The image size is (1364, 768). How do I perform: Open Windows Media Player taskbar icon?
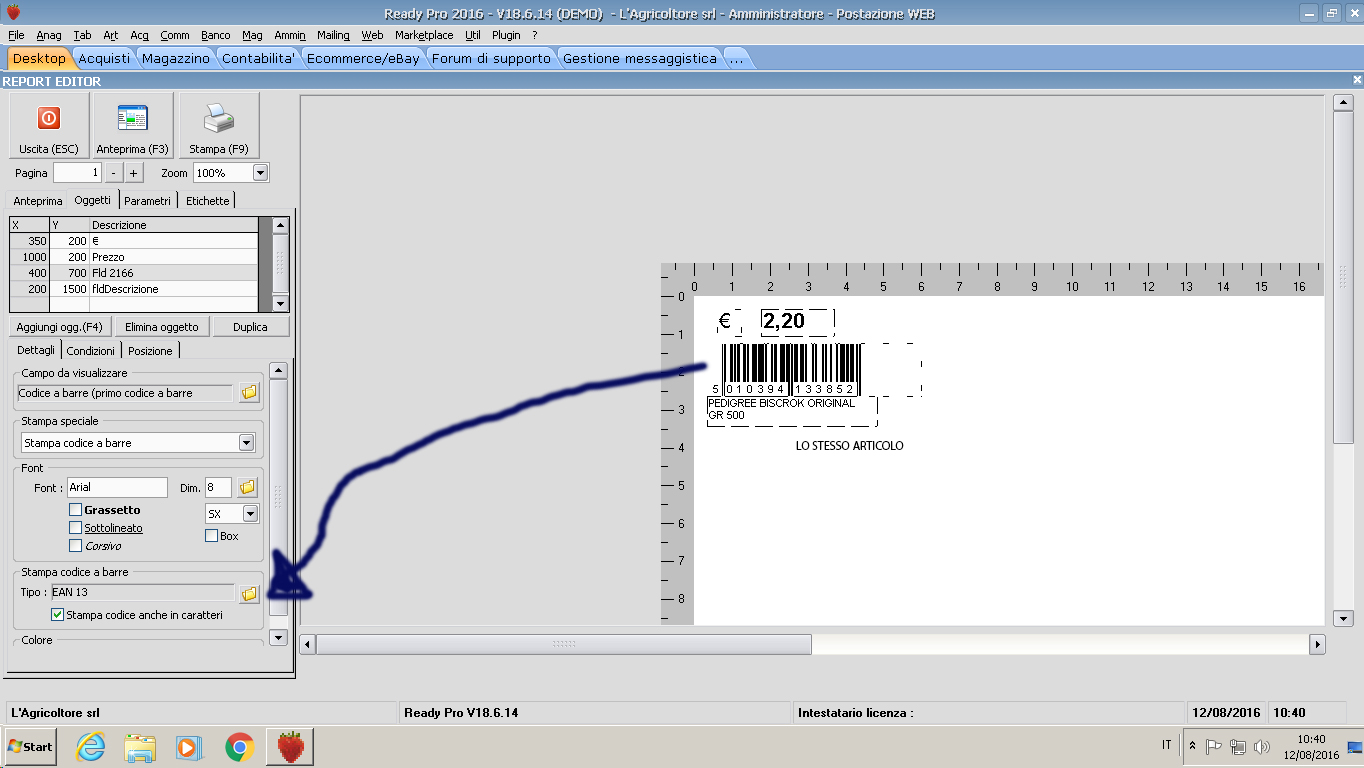click(187, 746)
